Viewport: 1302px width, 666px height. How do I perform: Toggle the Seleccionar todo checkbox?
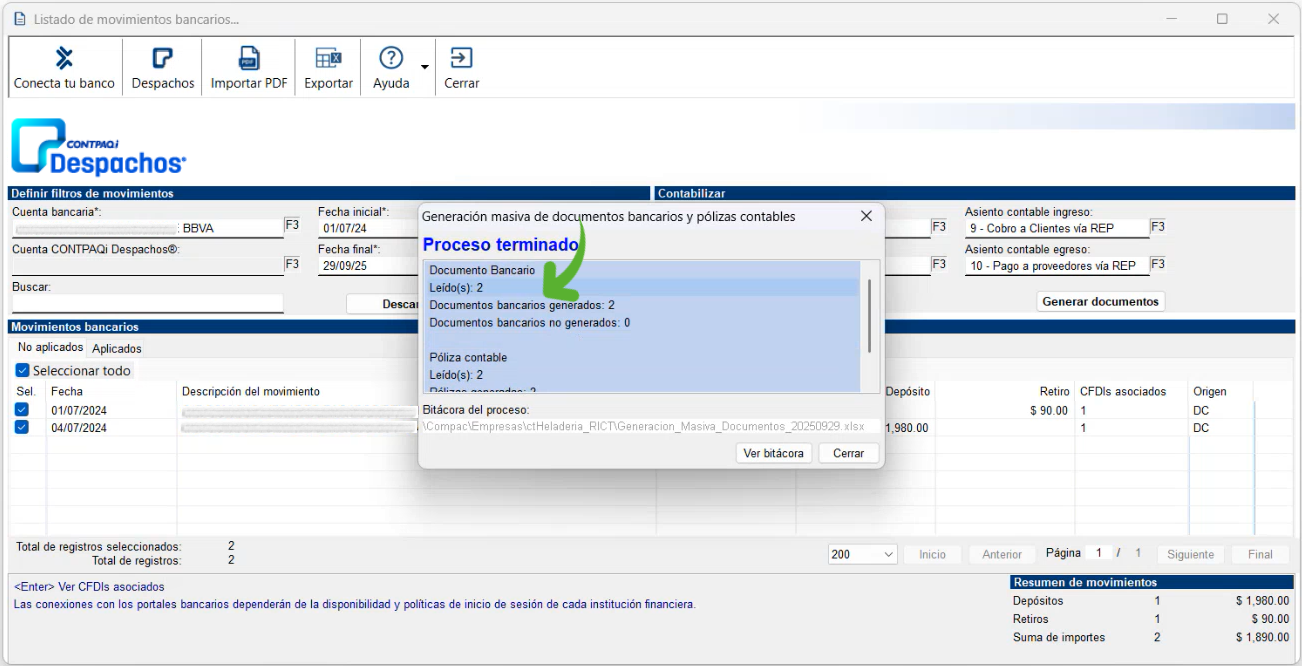(22, 371)
